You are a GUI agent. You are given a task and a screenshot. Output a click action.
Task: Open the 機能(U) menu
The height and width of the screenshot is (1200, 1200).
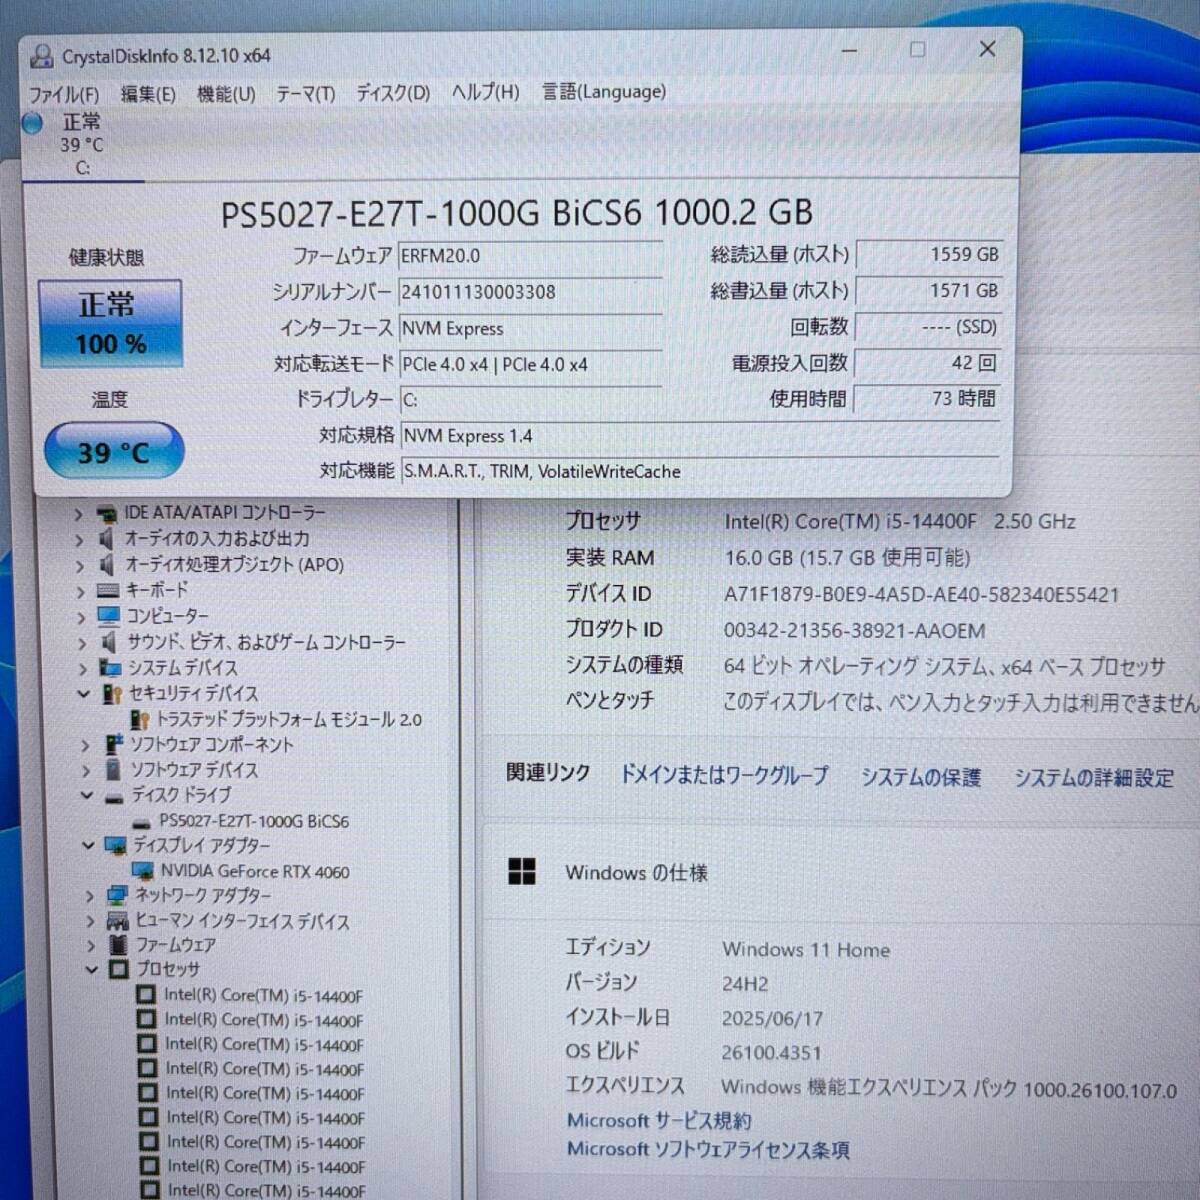226,94
